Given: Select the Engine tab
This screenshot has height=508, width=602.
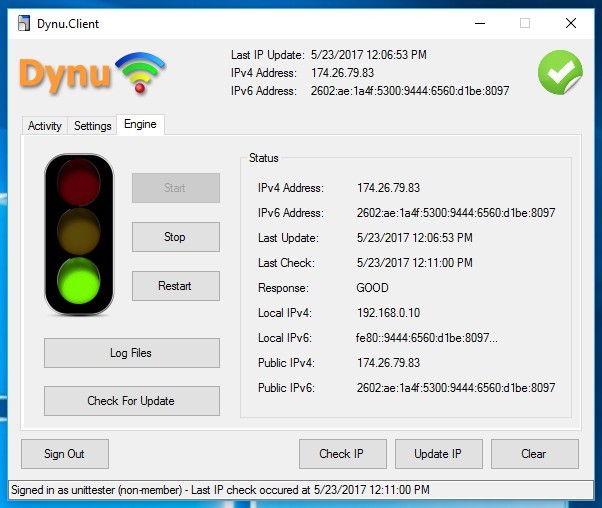Looking at the screenshot, I should click(141, 124).
